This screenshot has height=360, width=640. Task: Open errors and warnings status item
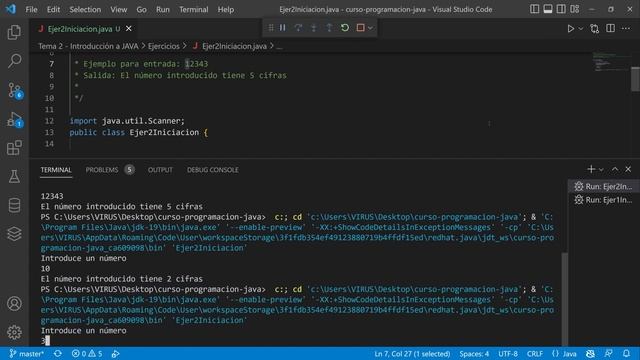87,353
